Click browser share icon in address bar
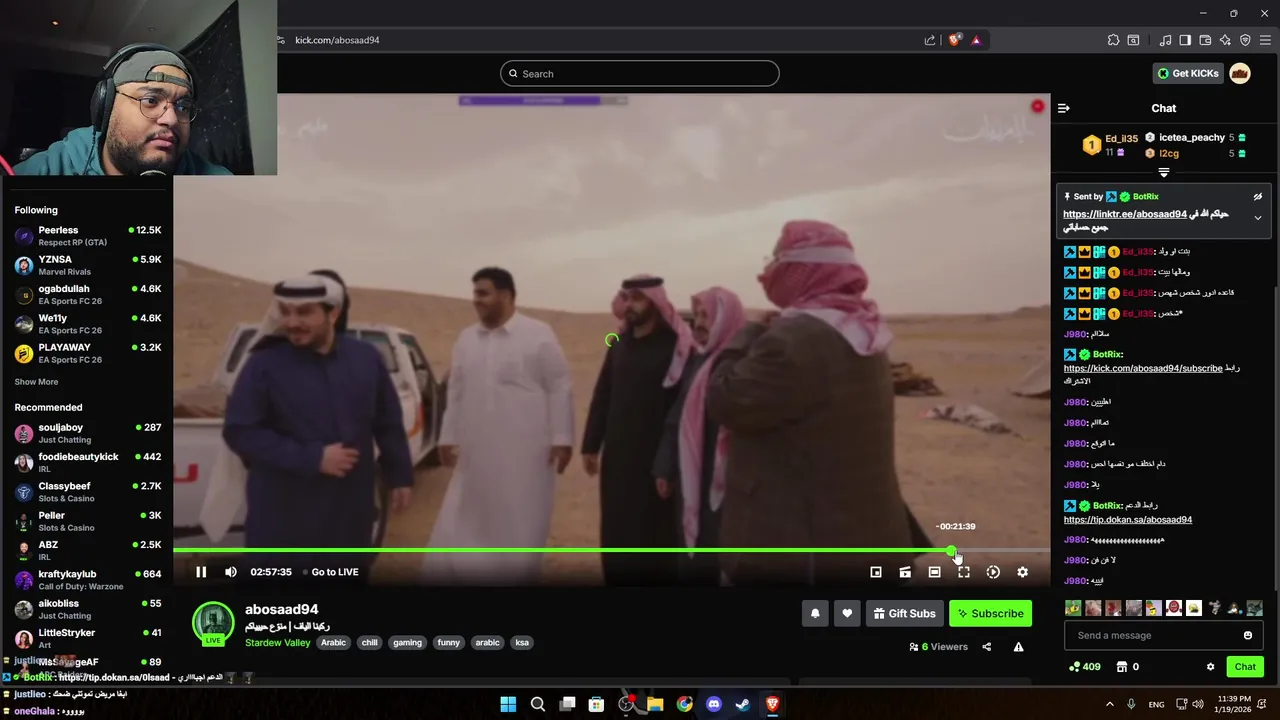The width and height of the screenshot is (1280, 720). pyautogui.click(x=930, y=40)
